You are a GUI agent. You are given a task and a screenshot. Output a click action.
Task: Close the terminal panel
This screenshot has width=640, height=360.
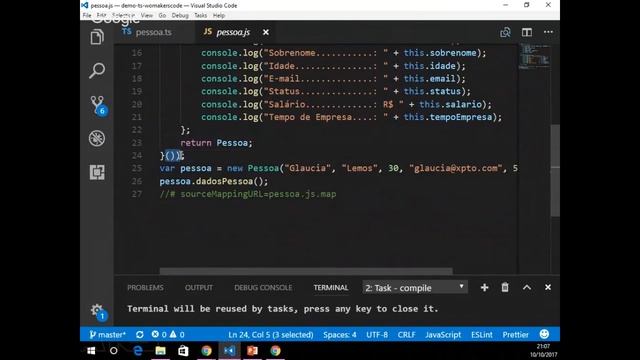[548, 287]
